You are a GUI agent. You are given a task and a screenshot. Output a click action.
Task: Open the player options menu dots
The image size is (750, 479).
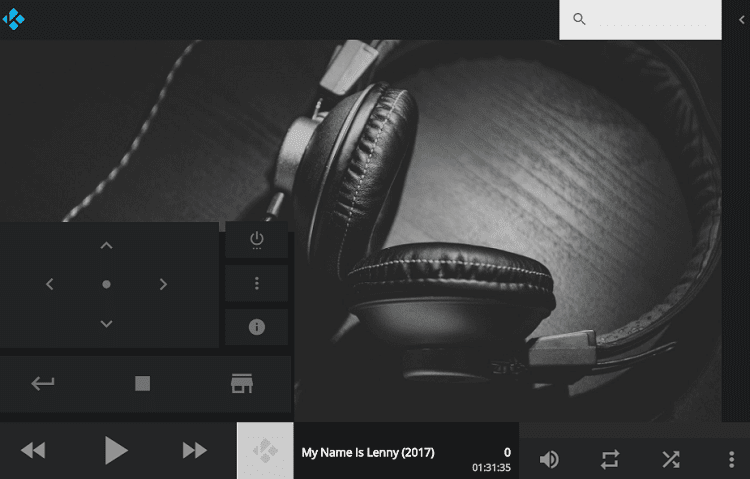click(731, 459)
